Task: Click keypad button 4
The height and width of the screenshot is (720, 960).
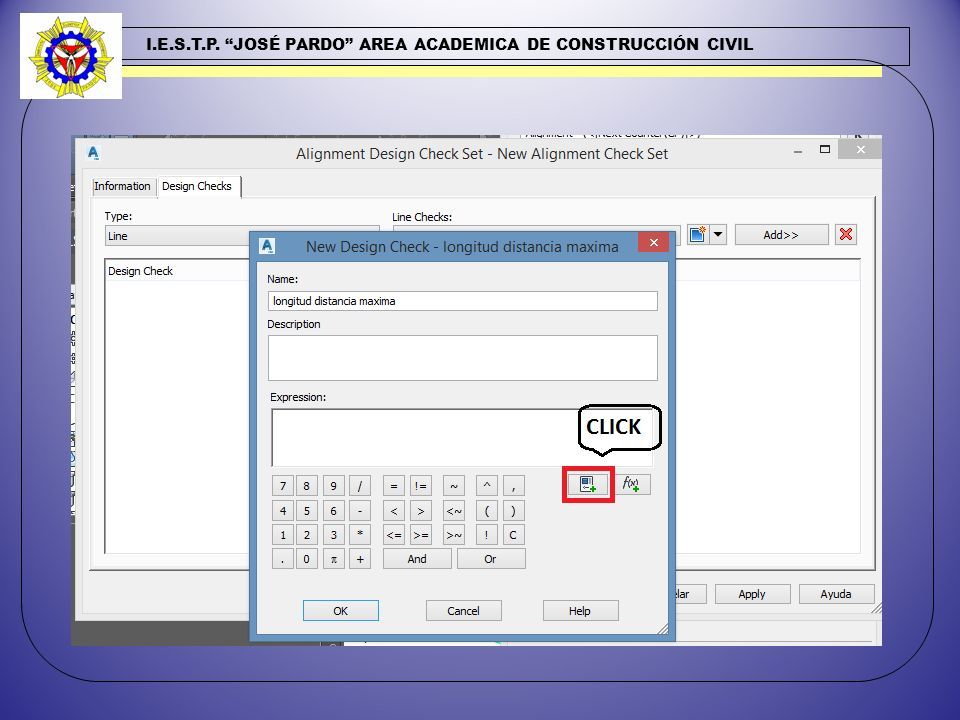Action: coord(283,511)
